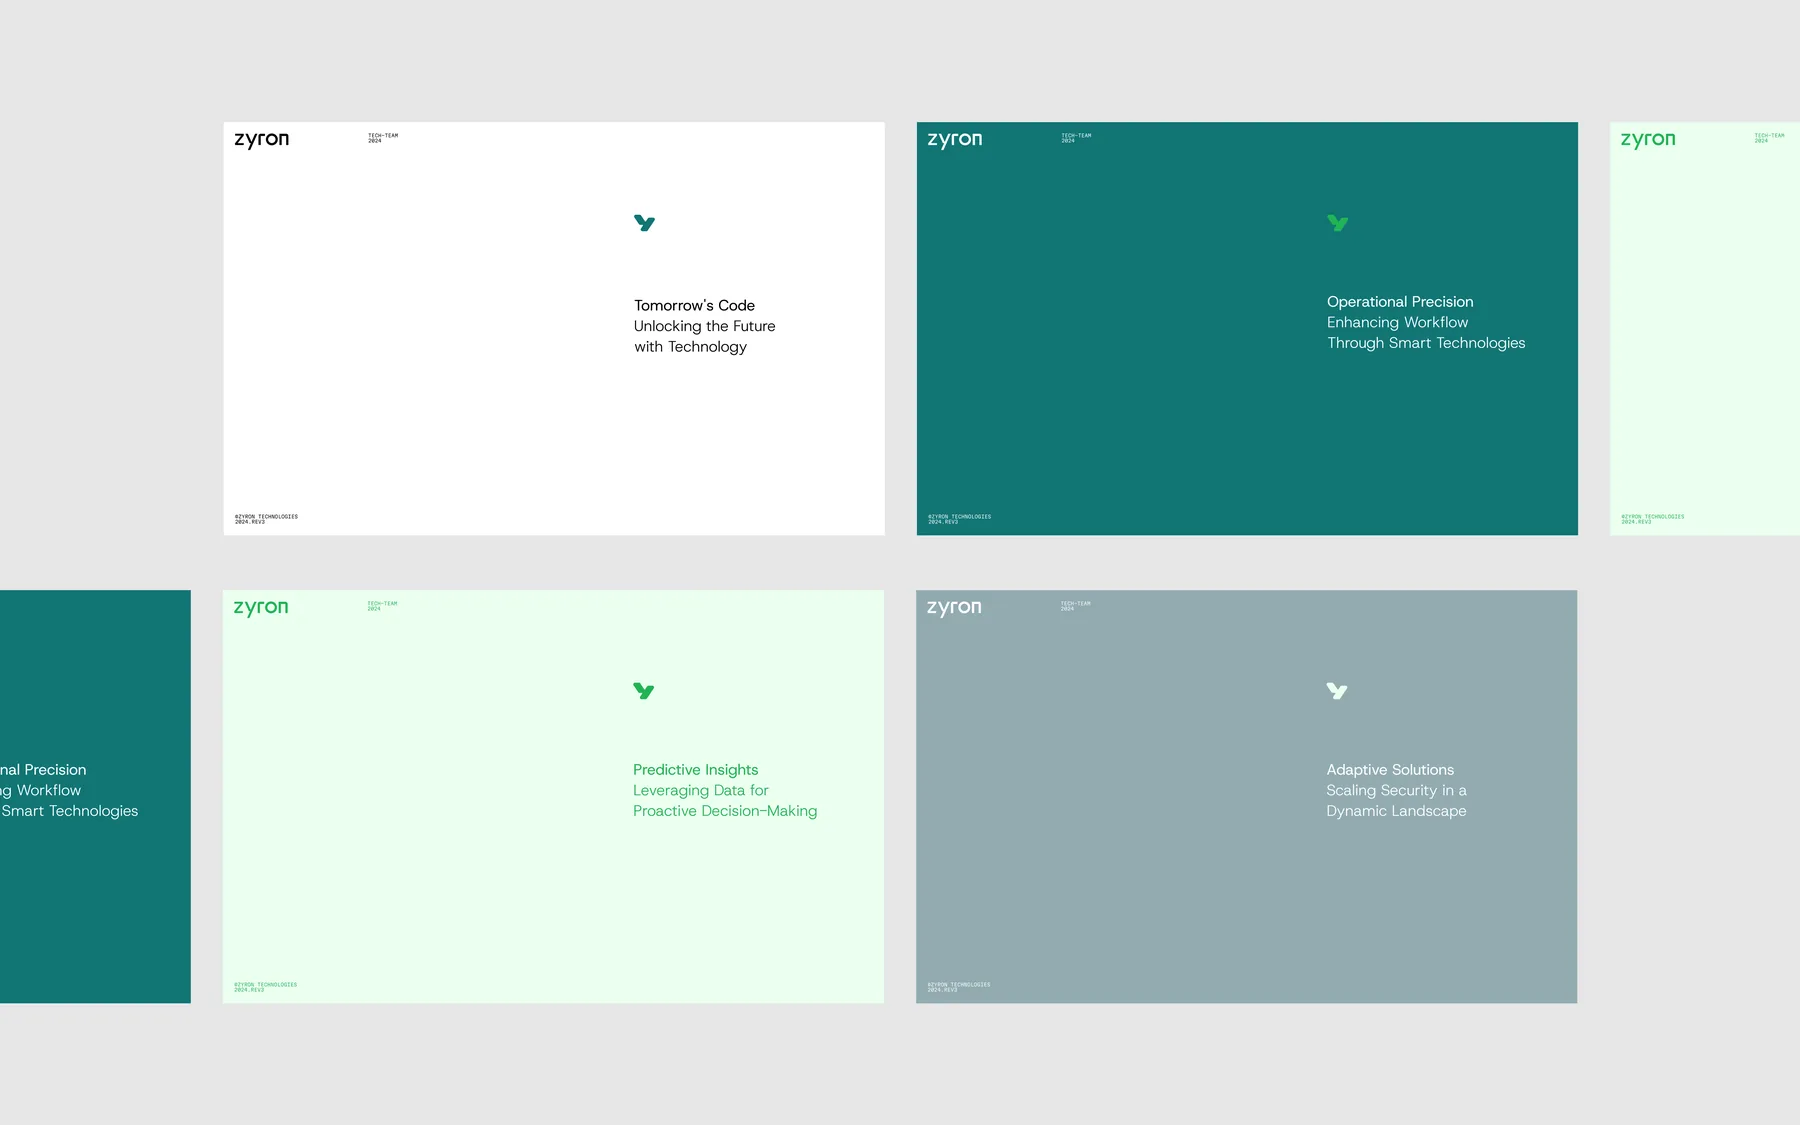
Task: Select 'Unlocking the Future' text line
Action: [x=704, y=326]
